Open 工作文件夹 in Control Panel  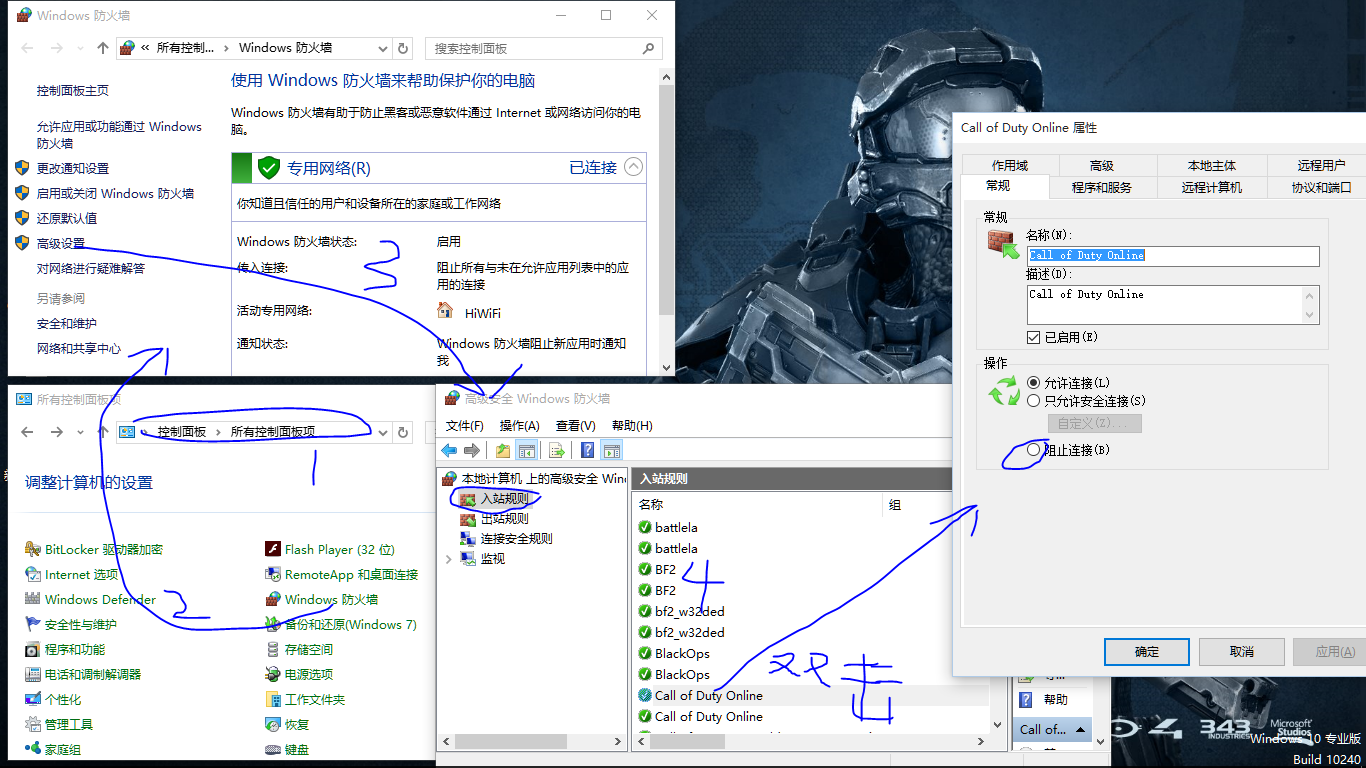tap(305, 699)
